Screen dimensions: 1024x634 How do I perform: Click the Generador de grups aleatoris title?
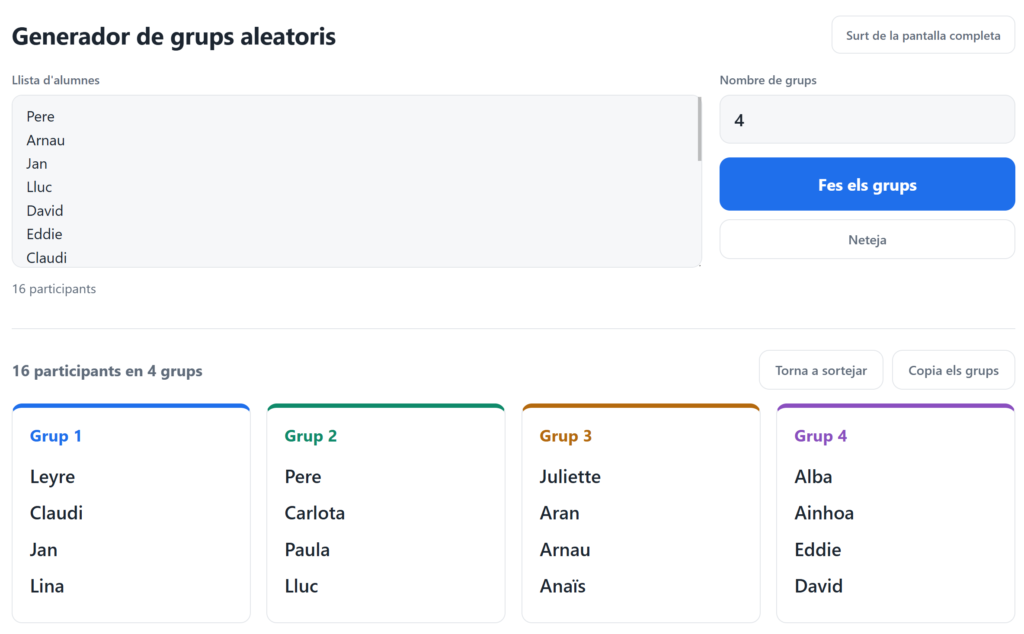(x=174, y=36)
